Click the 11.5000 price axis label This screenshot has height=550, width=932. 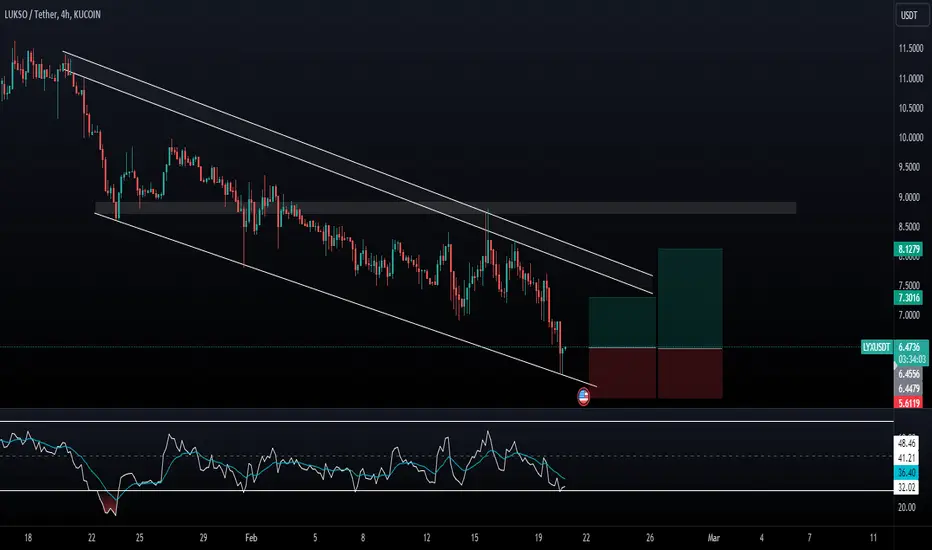click(911, 49)
